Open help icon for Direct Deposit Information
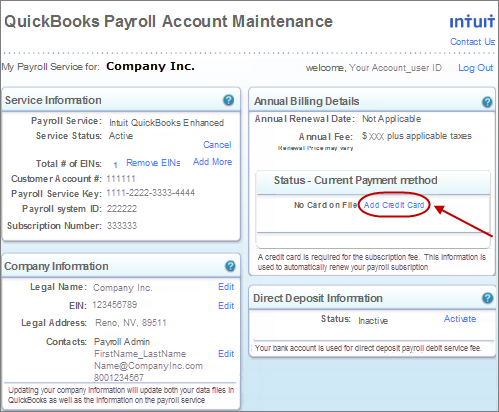The image size is (499, 412). click(487, 298)
